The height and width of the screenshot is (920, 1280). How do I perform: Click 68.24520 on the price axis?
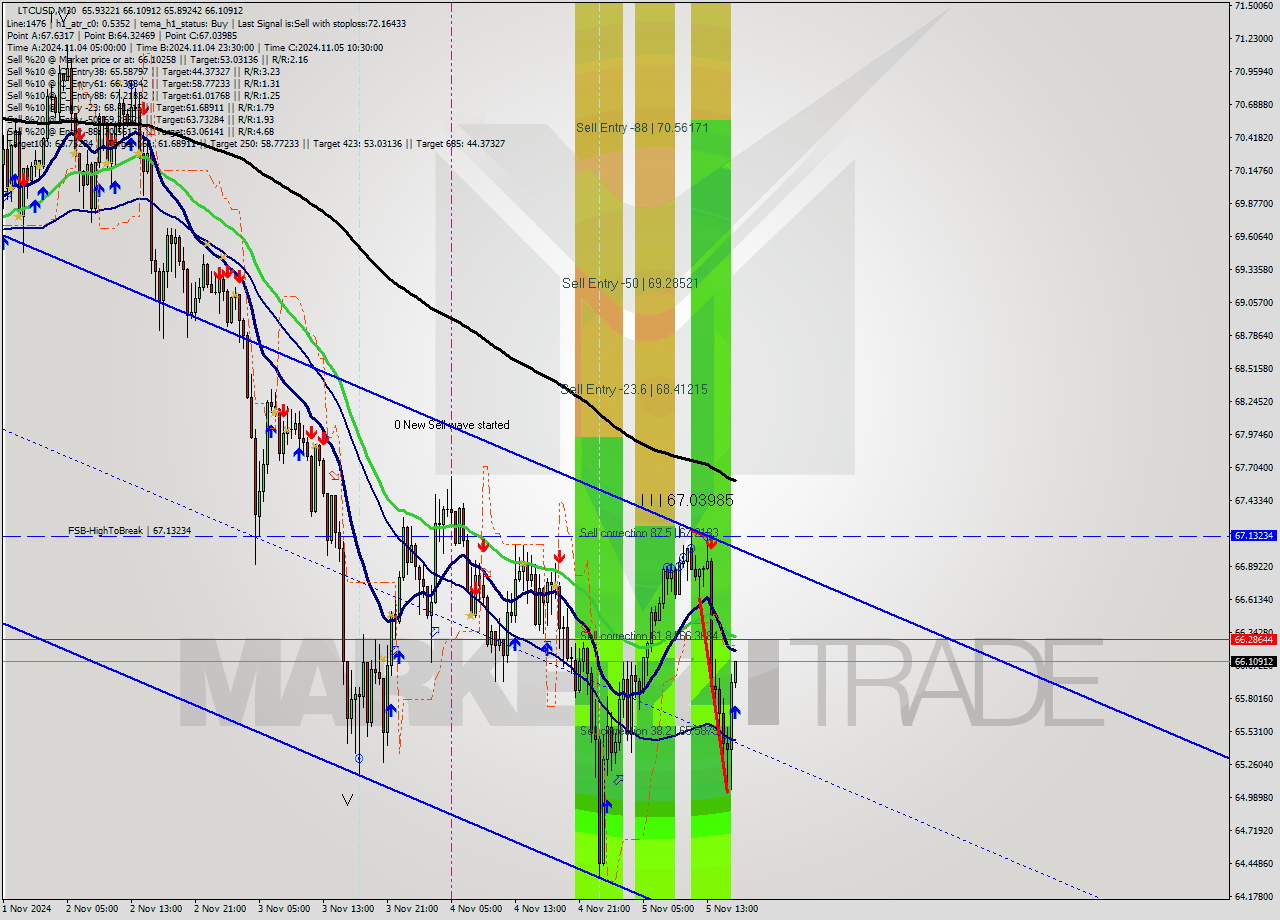1253,401
